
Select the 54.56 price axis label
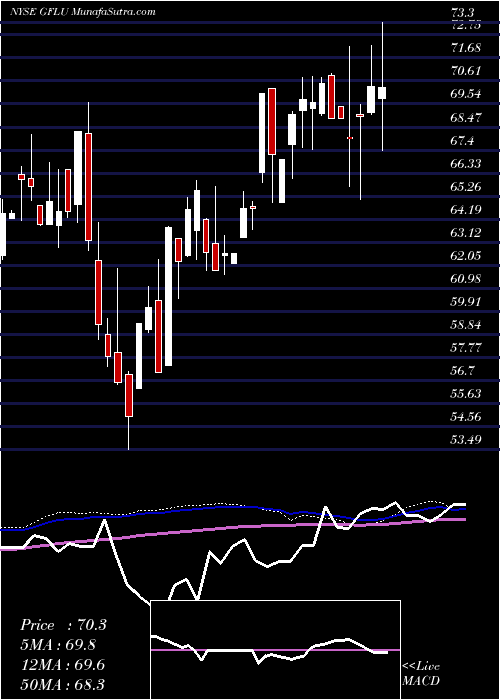[466, 417]
